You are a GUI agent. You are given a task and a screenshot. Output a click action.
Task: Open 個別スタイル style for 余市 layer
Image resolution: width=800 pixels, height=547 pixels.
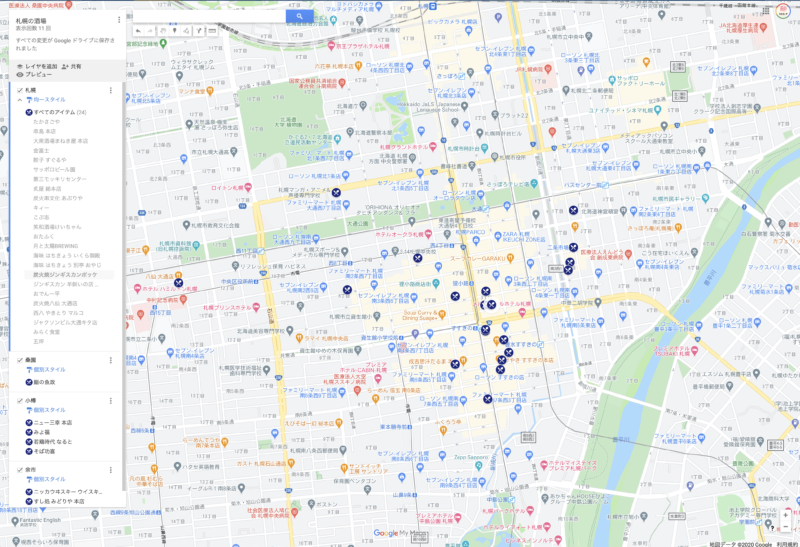[x=46, y=479]
